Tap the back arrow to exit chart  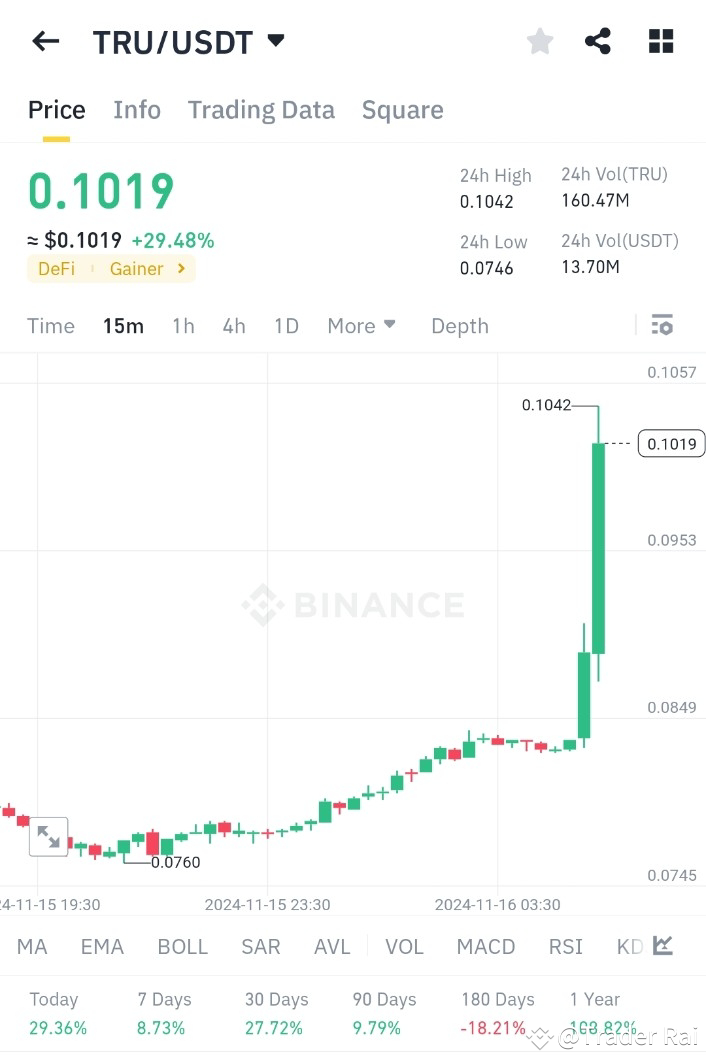pos(46,41)
